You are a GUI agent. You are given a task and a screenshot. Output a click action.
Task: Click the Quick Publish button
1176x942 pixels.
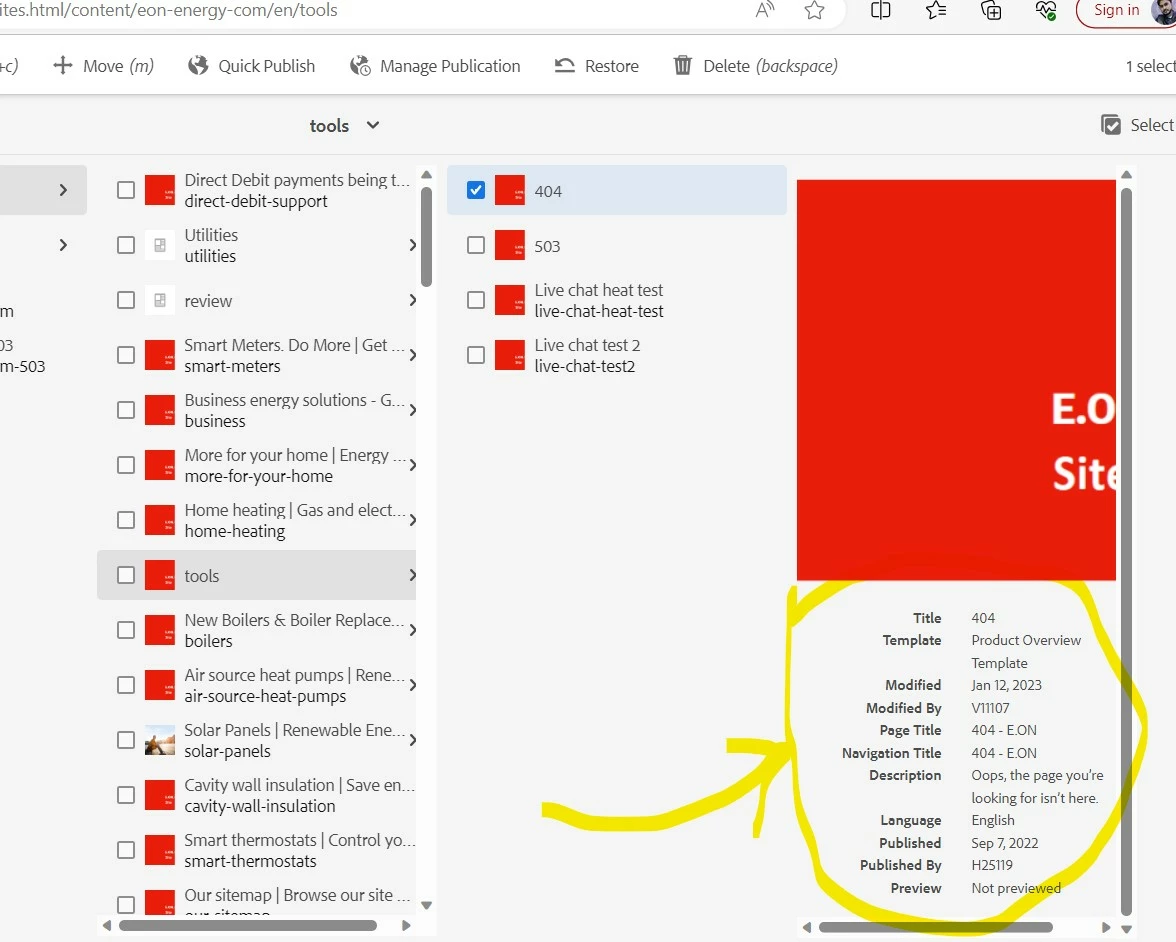[251, 65]
